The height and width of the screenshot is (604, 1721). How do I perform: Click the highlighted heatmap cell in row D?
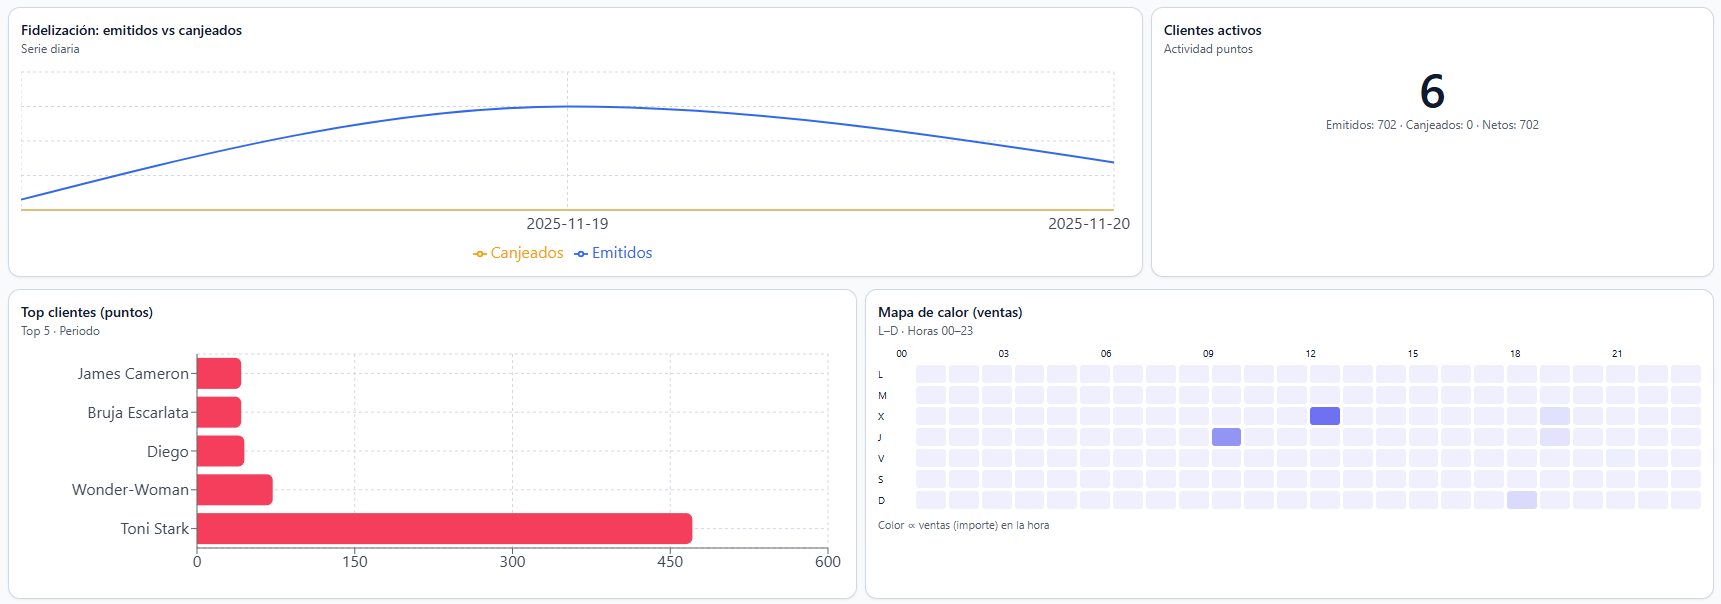pos(1521,500)
